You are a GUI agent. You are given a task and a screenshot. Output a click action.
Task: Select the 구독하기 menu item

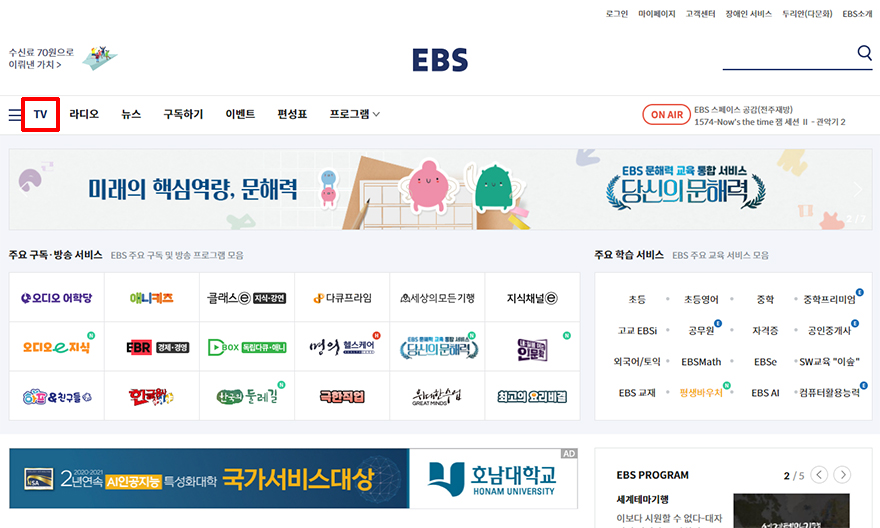[x=183, y=114]
